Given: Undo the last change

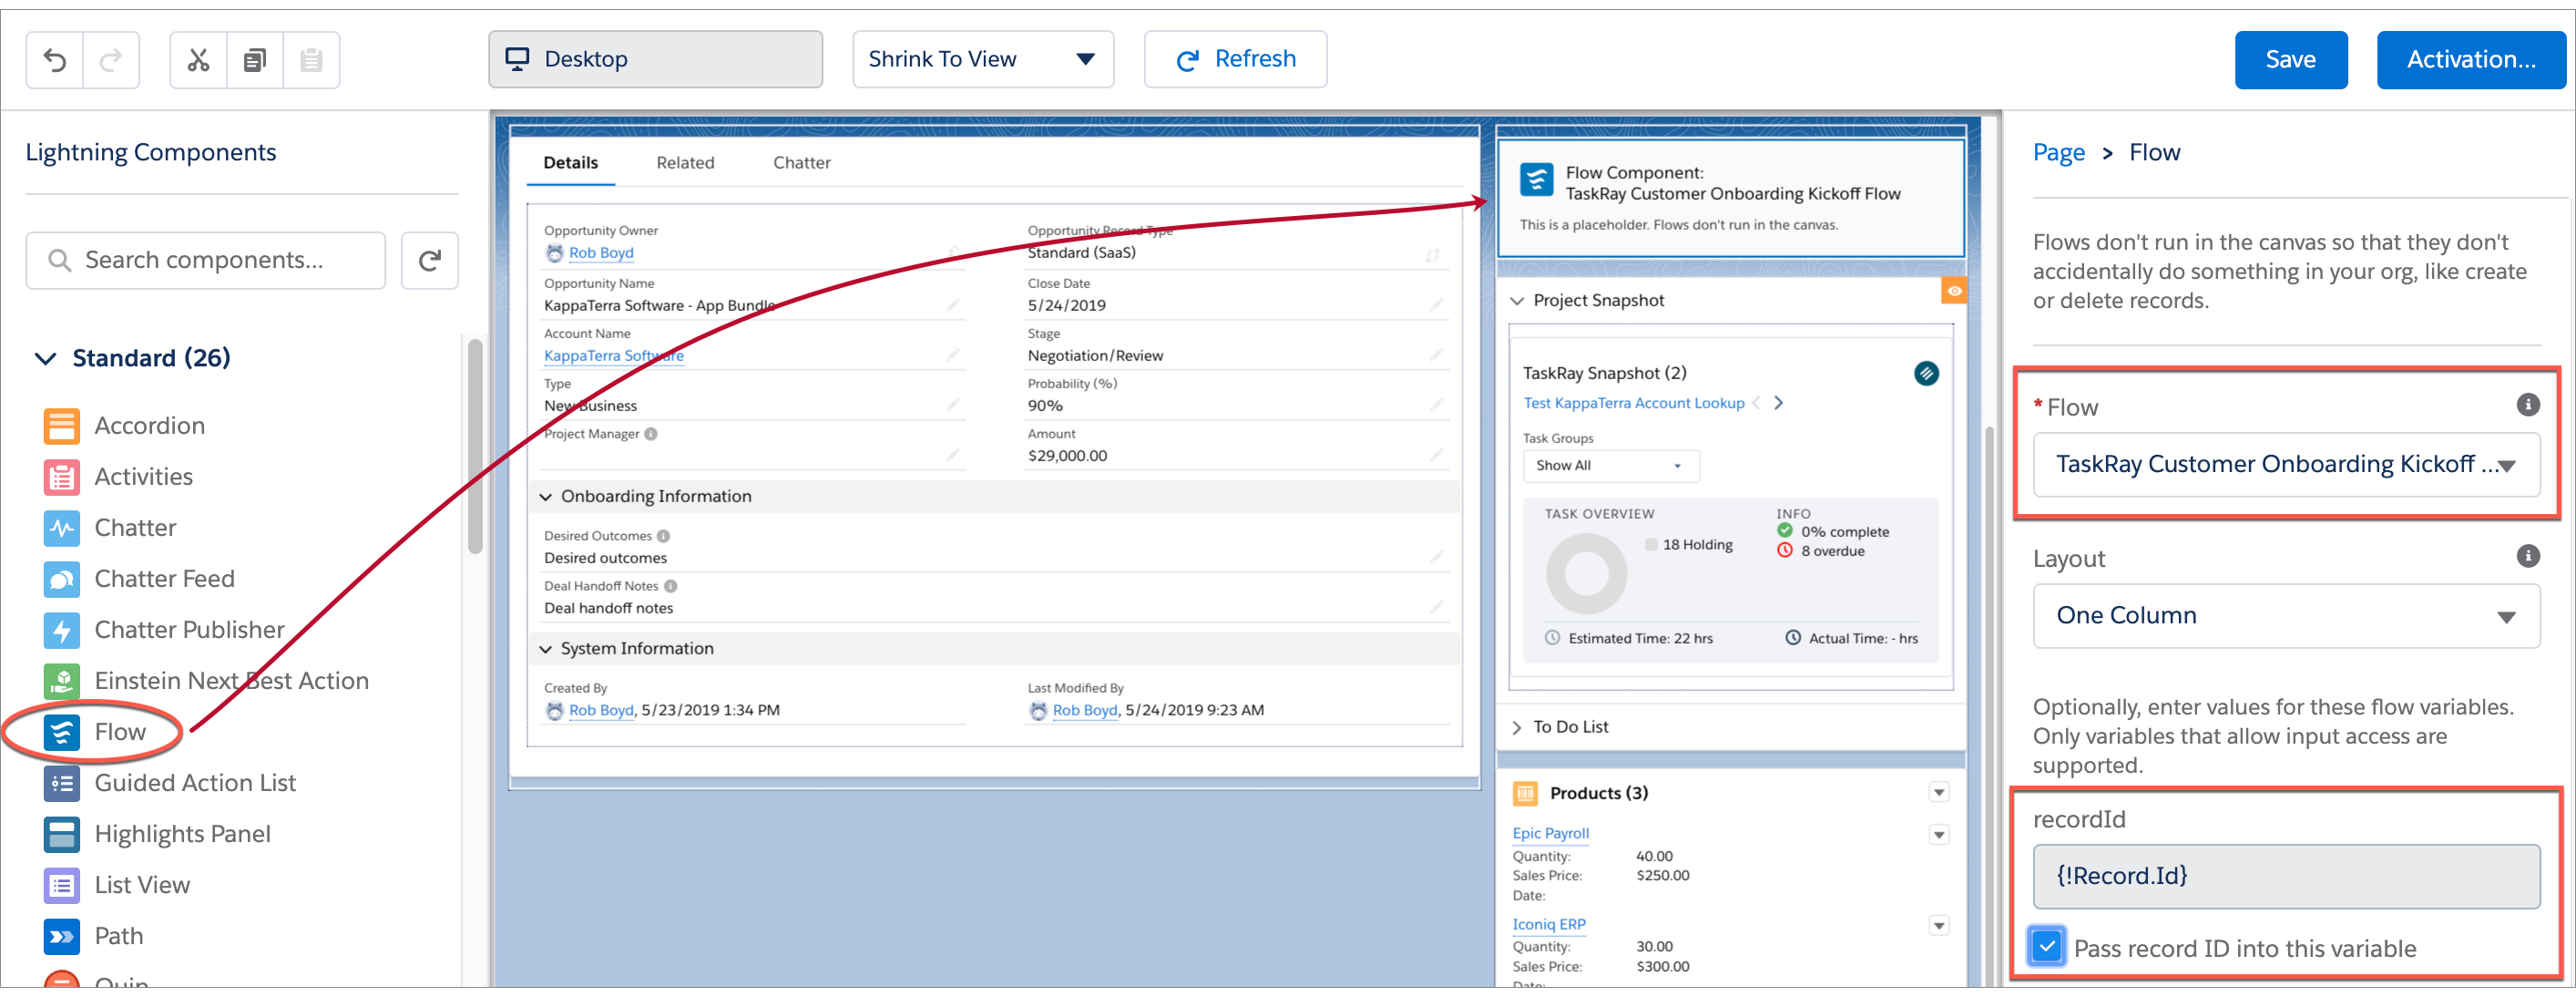Looking at the screenshot, I should (55, 60).
